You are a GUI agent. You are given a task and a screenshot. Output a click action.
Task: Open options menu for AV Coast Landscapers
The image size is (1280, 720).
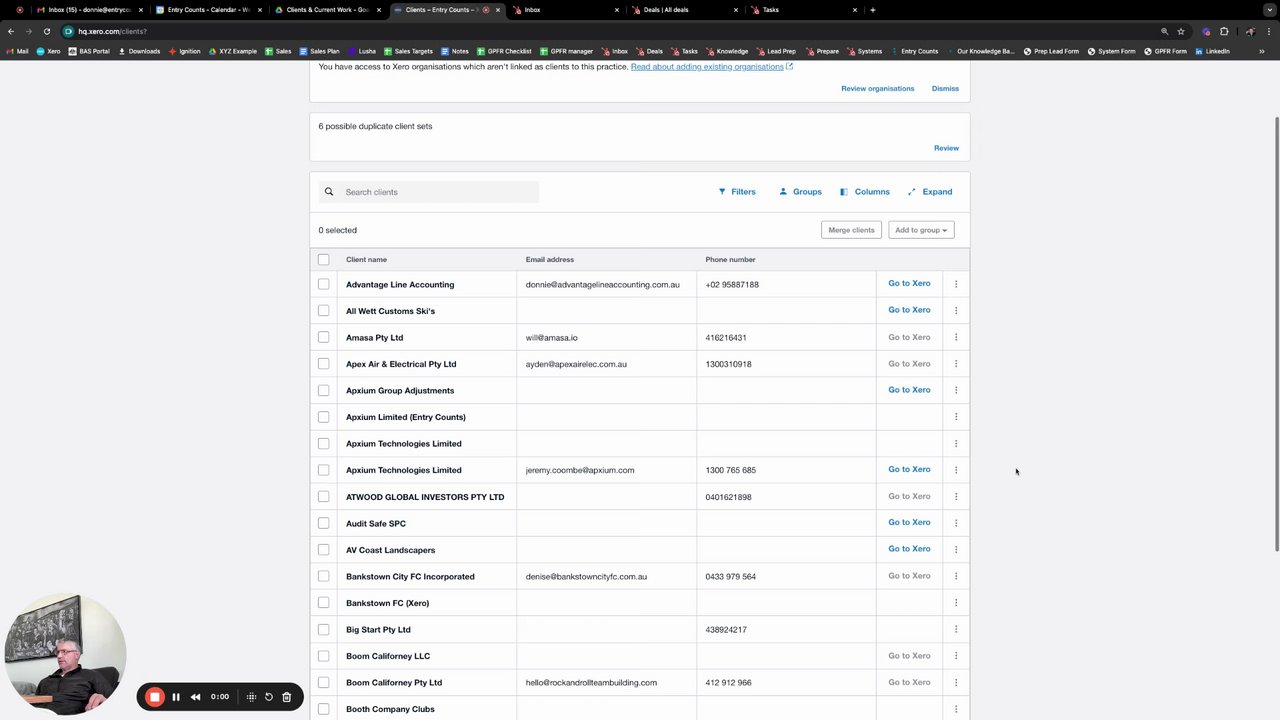coord(956,550)
